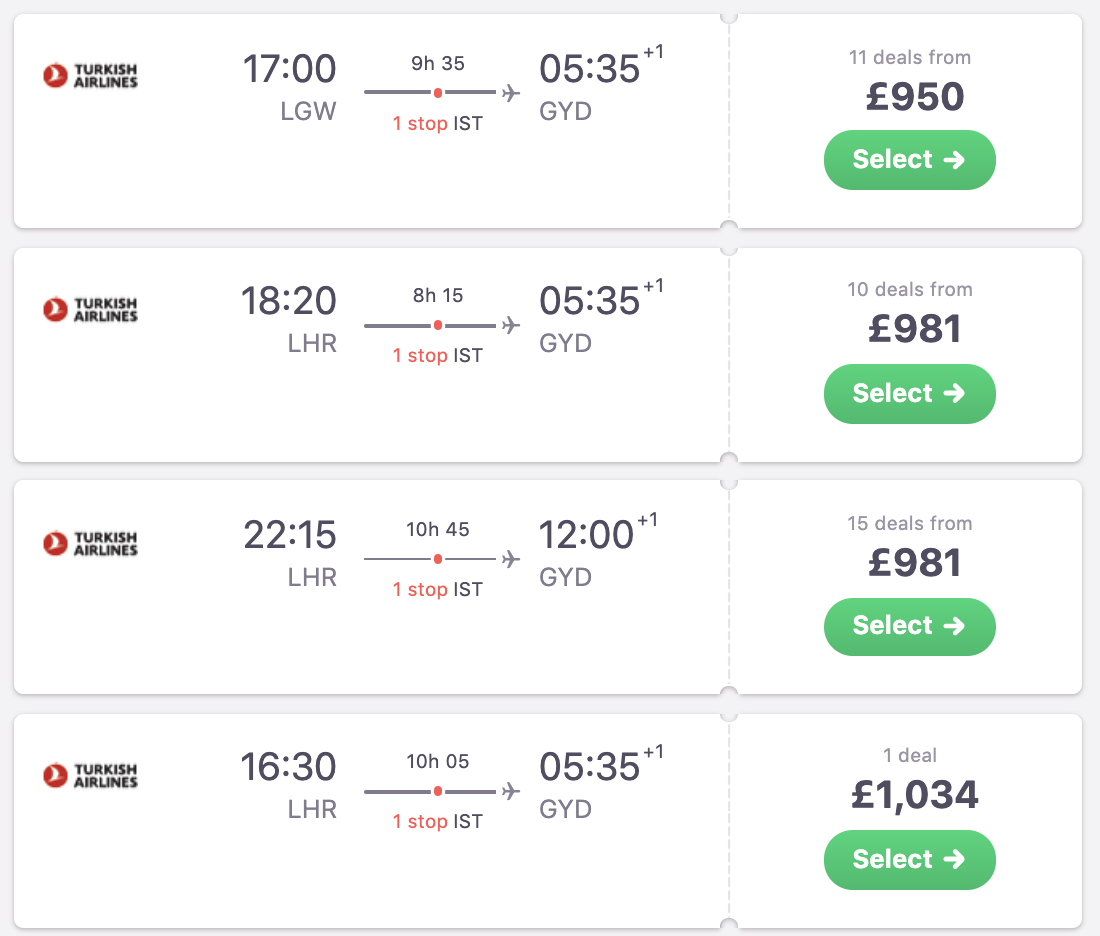1100x936 pixels.
Task: Click airplane icon on 10h 05 flight
Action: point(511,792)
